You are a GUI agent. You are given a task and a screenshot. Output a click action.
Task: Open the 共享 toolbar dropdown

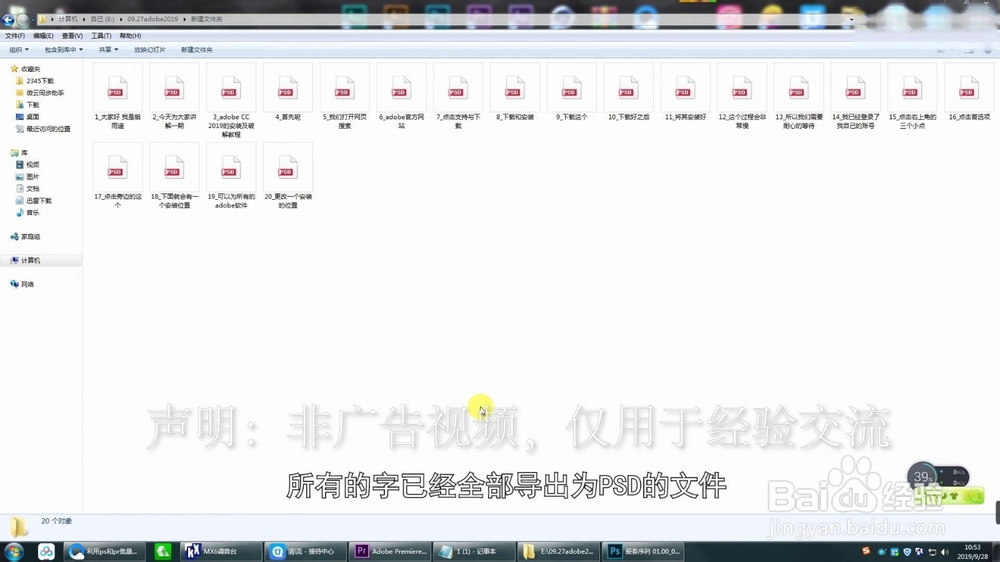(x=108, y=50)
